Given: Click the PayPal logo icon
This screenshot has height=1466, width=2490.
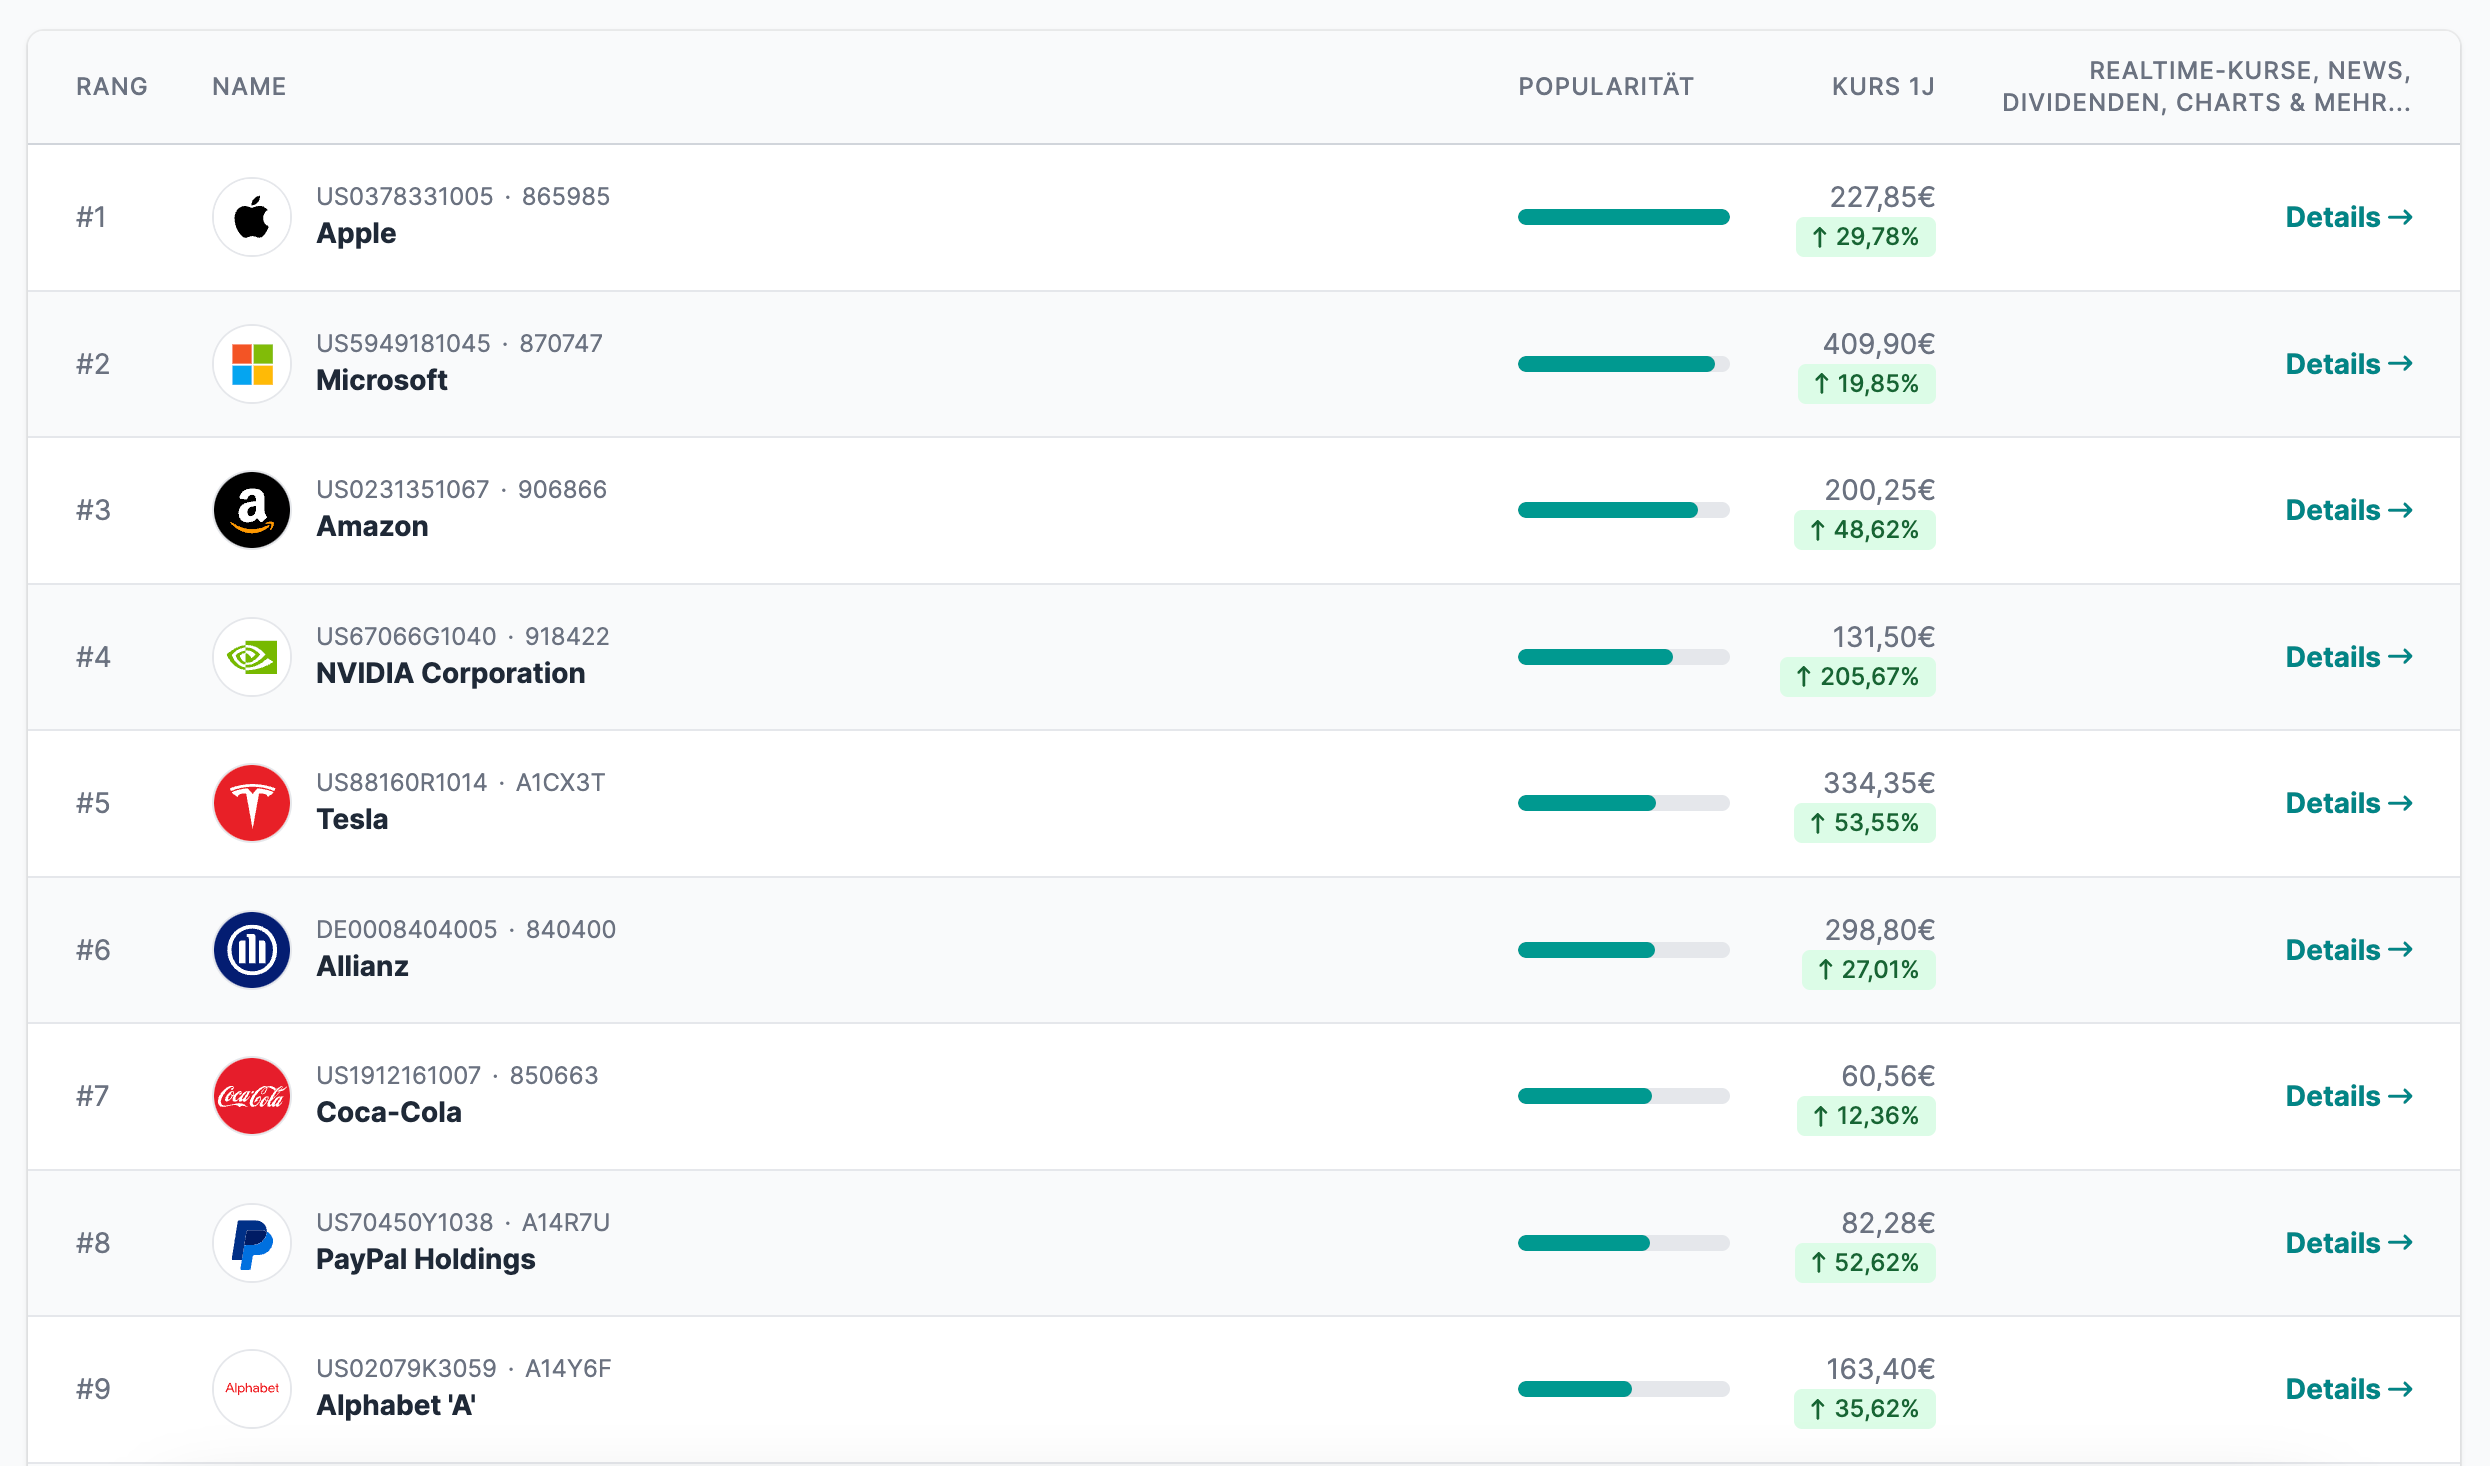Looking at the screenshot, I should point(252,1243).
